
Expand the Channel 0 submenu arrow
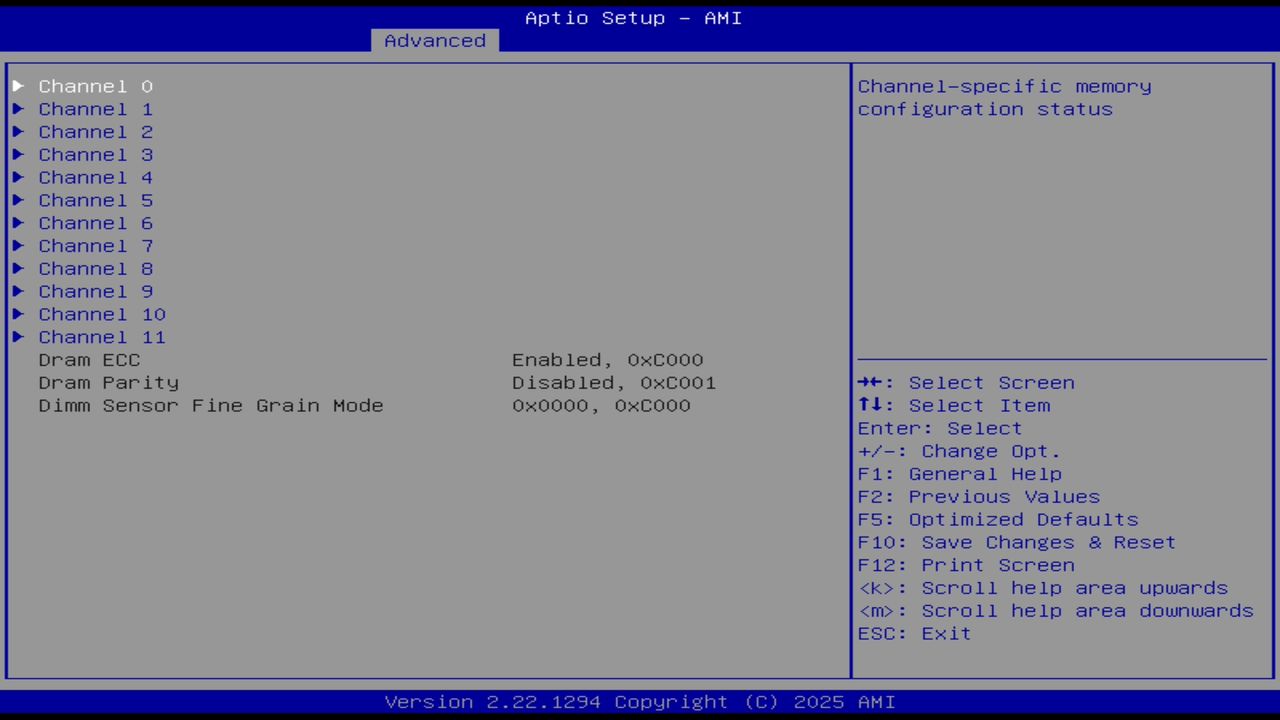pyautogui.click(x=18, y=86)
